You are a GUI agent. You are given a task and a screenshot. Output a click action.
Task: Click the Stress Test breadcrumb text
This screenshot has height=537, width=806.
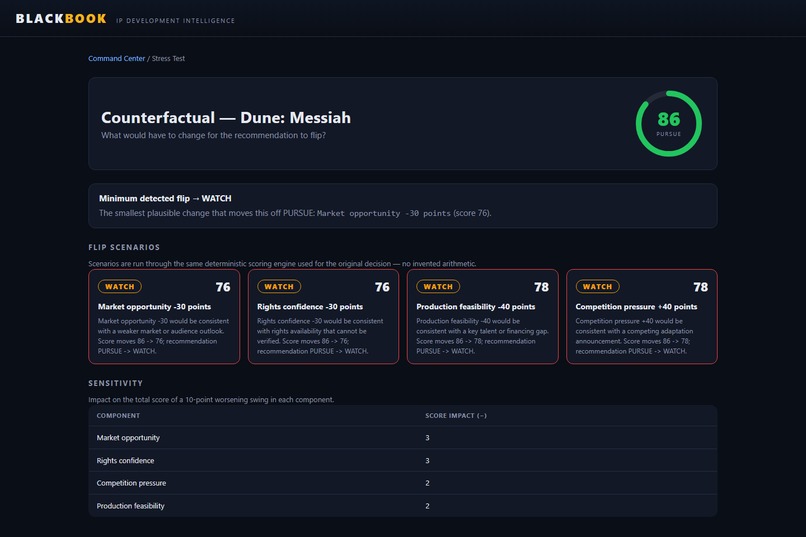pyautogui.click(x=168, y=59)
